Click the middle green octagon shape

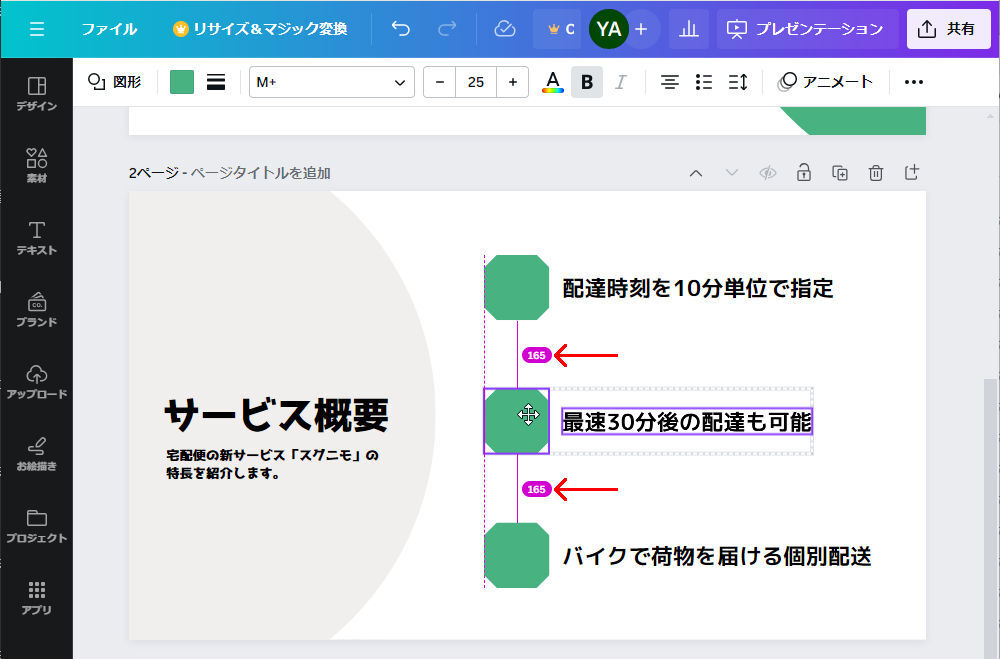pyautogui.click(x=517, y=421)
